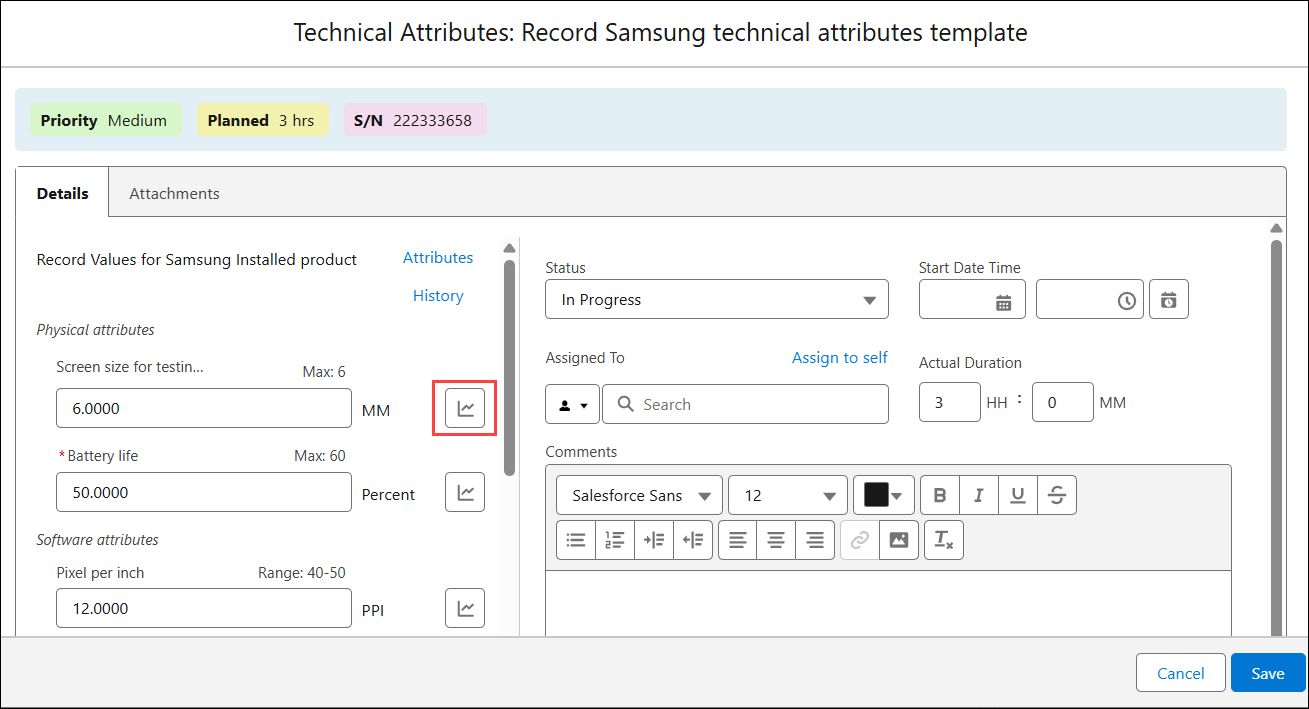Insert an image into comments
The height and width of the screenshot is (709, 1309).
tap(899, 540)
